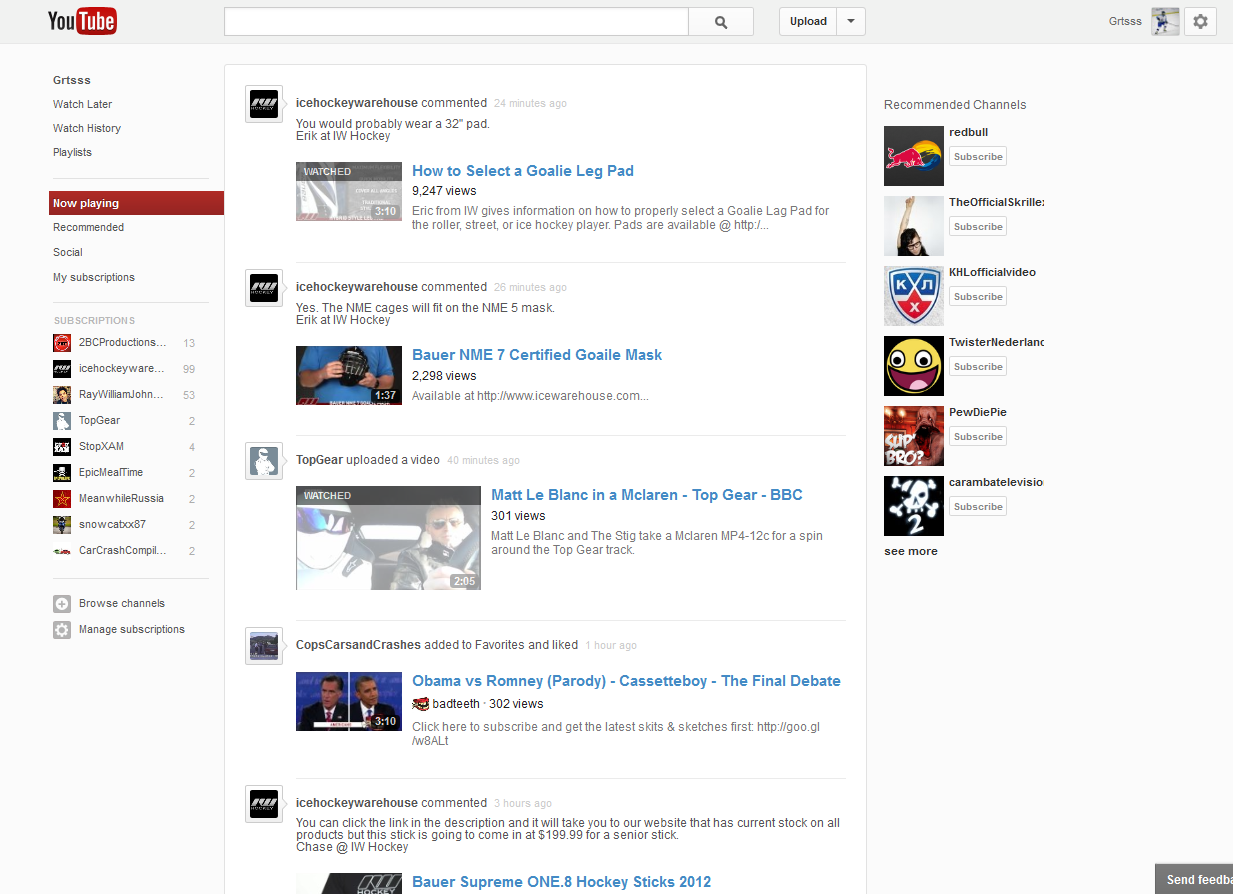Image resolution: width=1233 pixels, height=894 pixels.
Task: Click the badteeth small channel icon
Action: pos(421,704)
